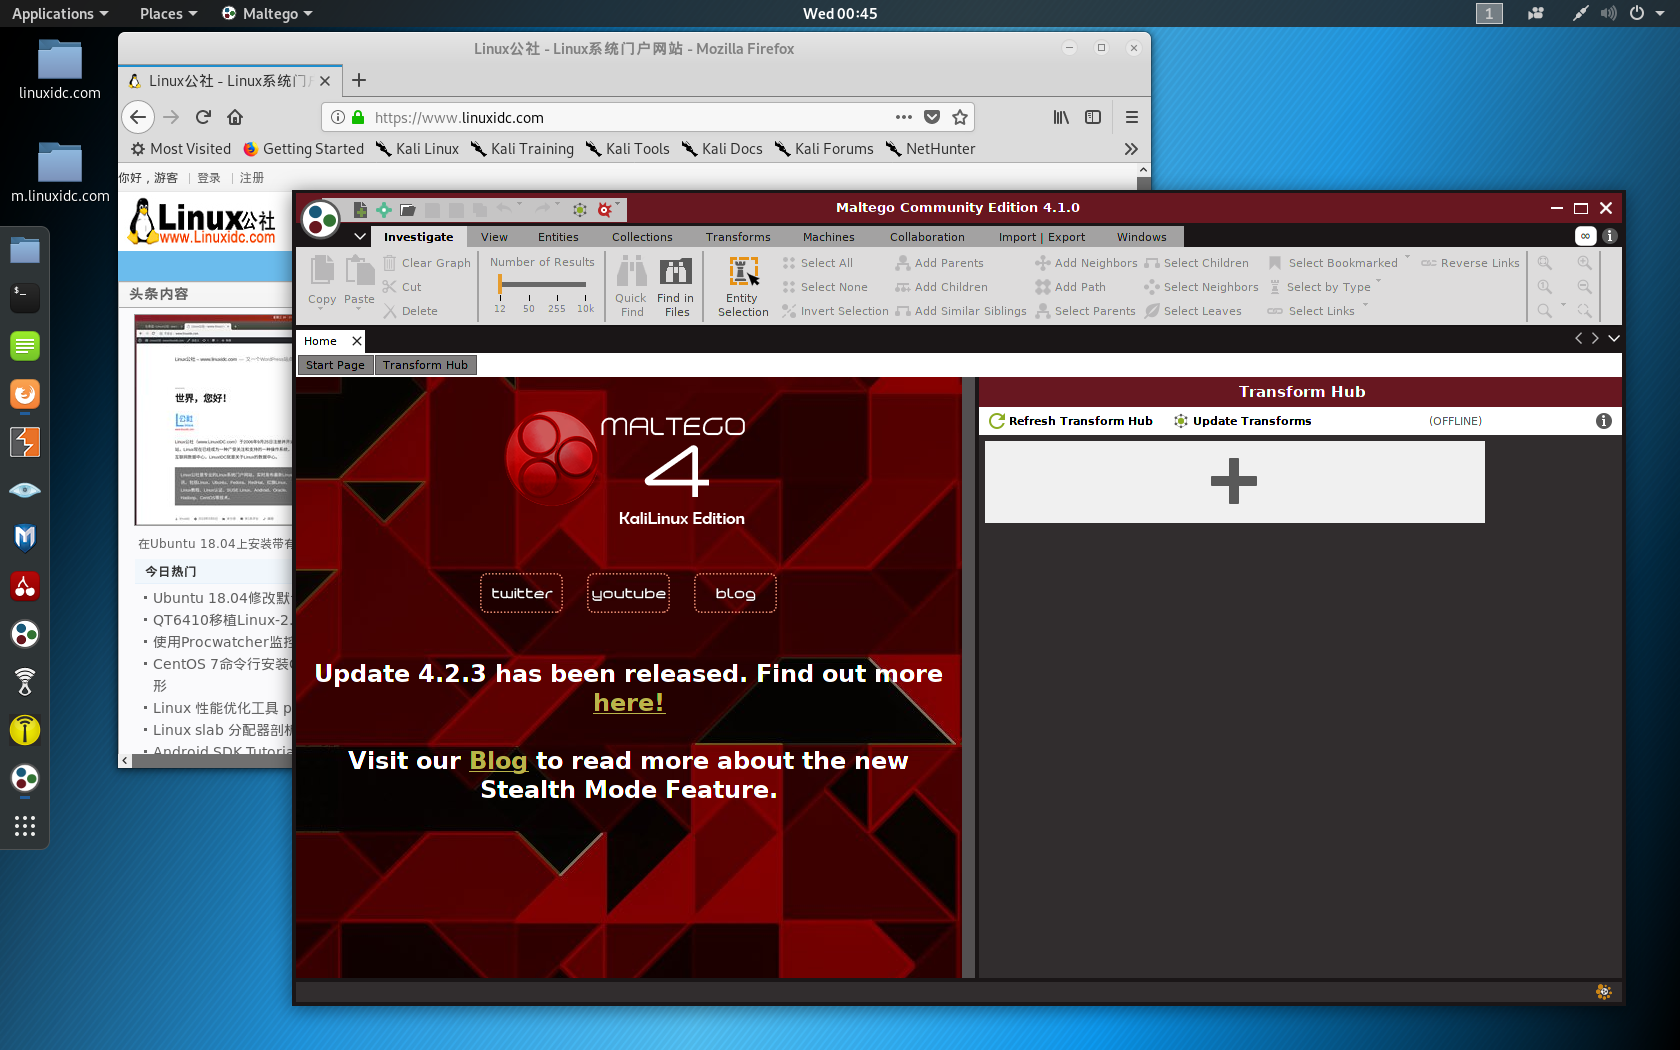Open the youtube link on start page
This screenshot has width=1680, height=1050.
pos(628,593)
